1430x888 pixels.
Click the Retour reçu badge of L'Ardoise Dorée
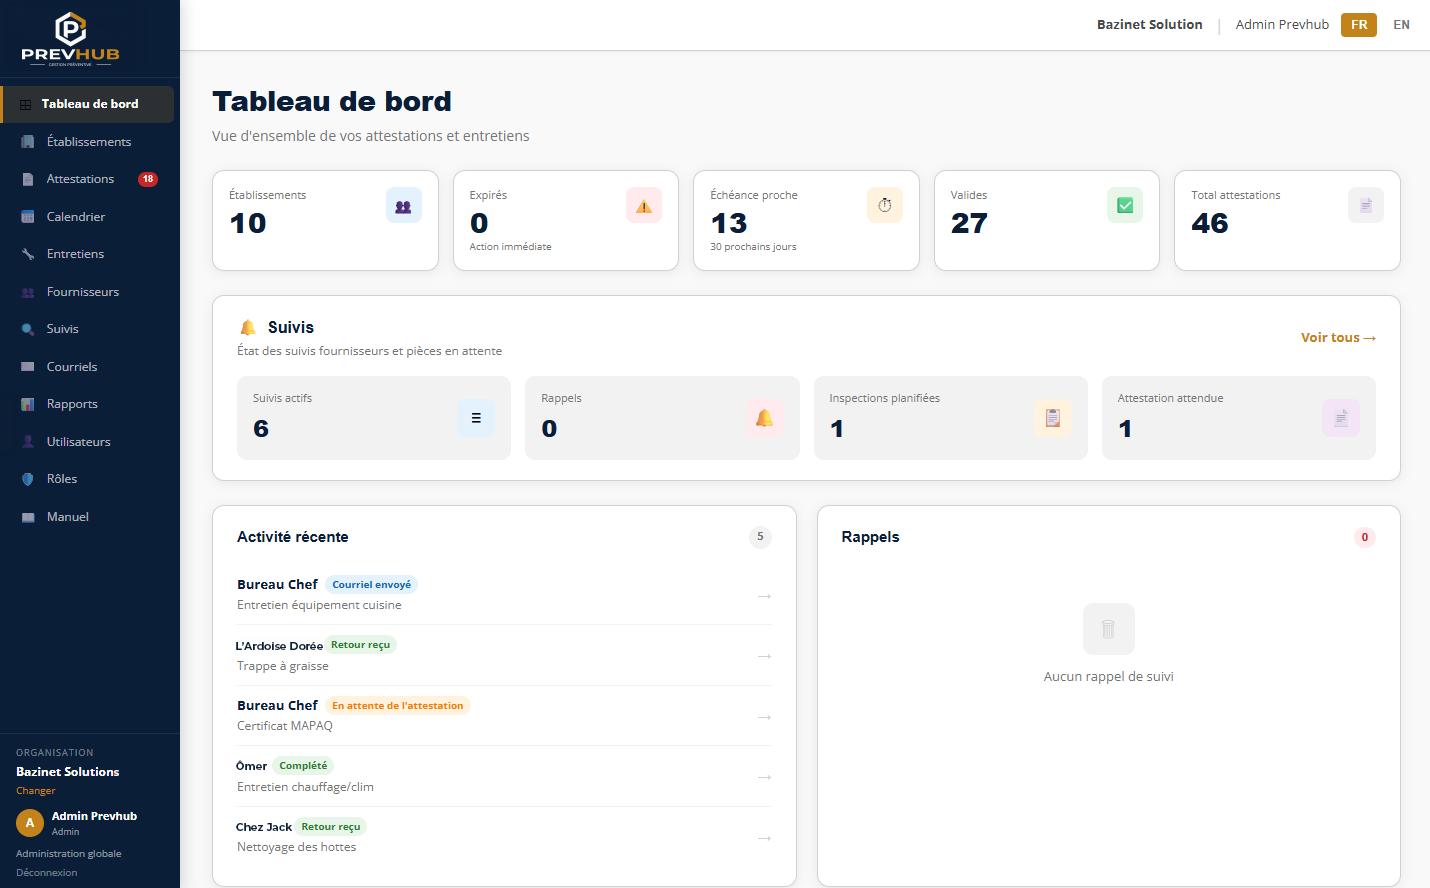pos(360,645)
